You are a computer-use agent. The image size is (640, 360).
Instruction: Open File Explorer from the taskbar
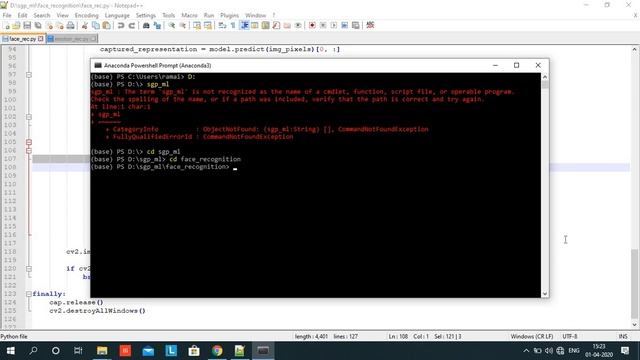[102, 351]
